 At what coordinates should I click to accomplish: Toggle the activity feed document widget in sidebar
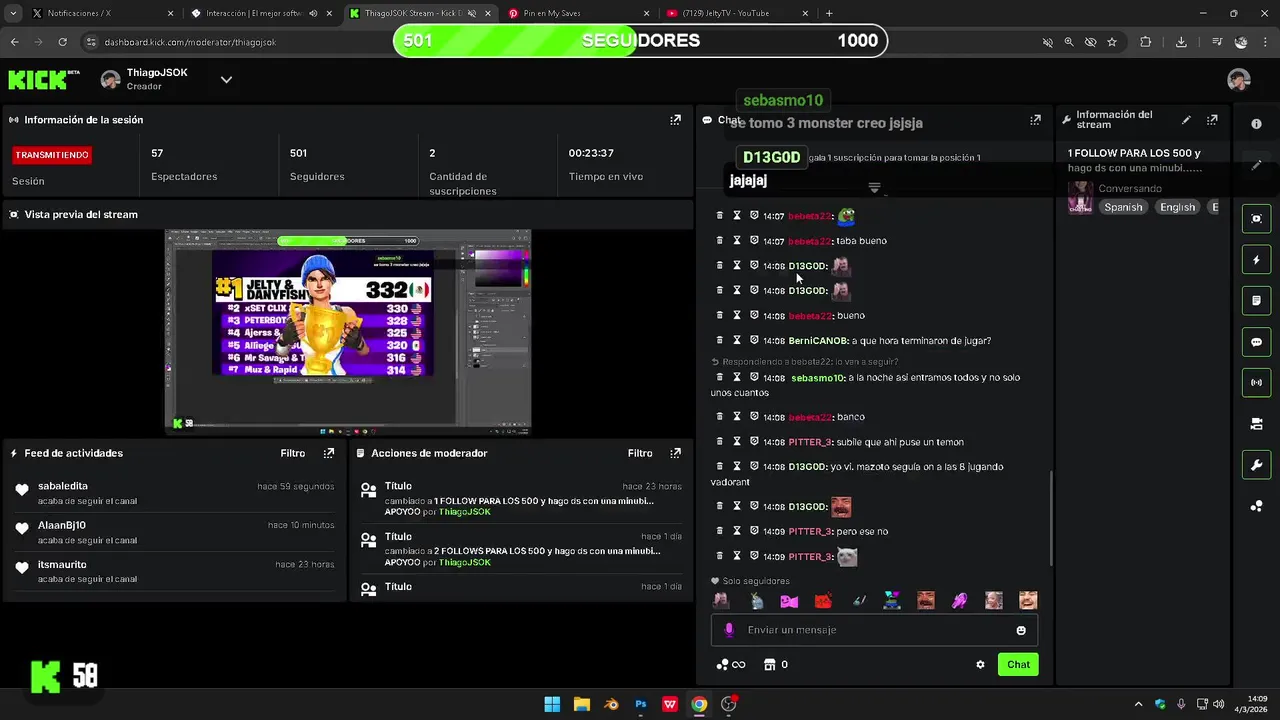click(x=1256, y=300)
